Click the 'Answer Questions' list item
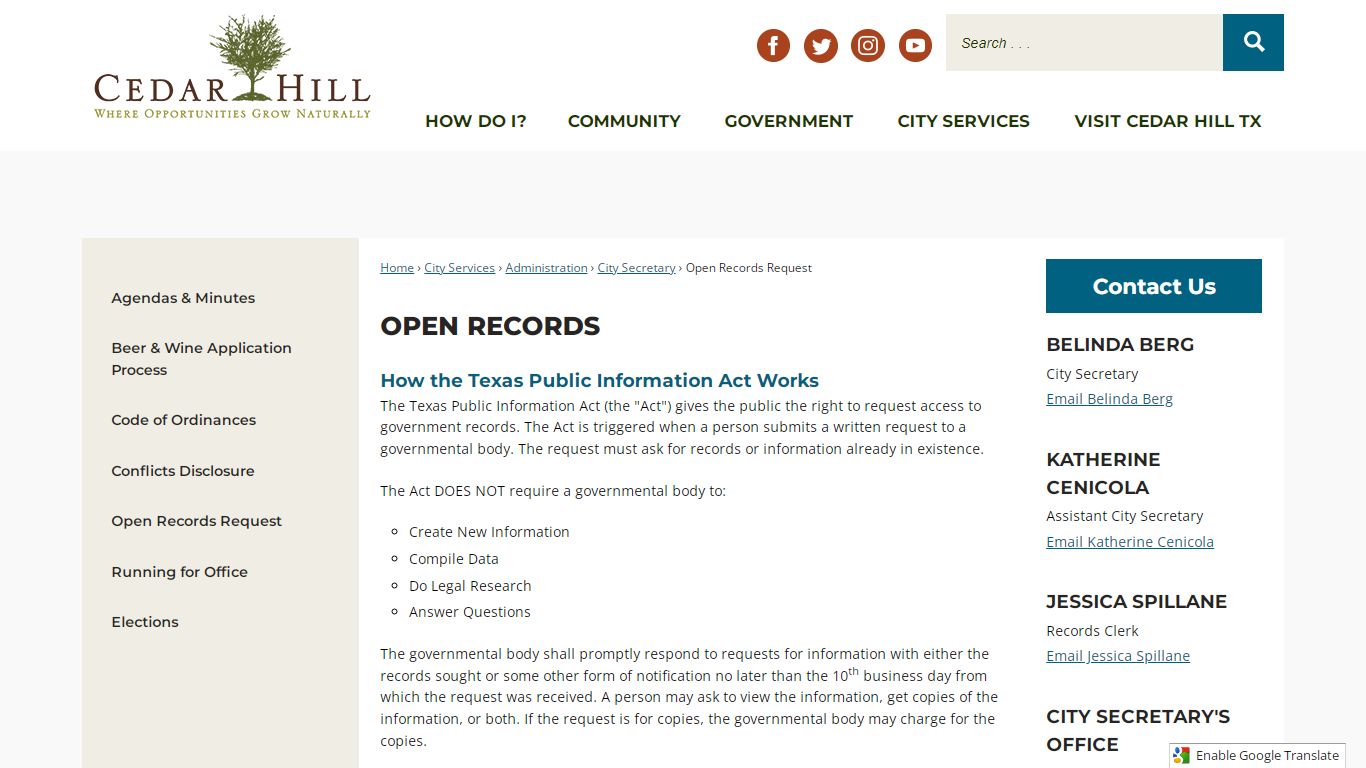 pos(470,612)
